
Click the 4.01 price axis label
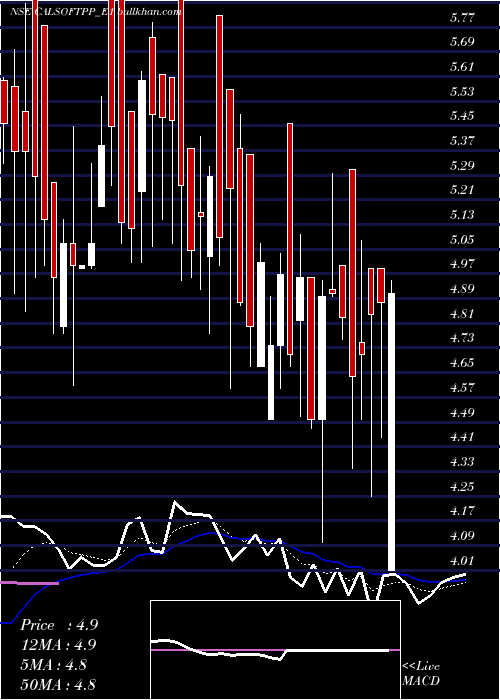click(462, 560)
